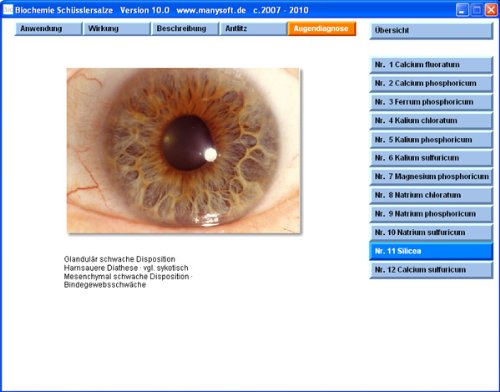
Task: Click text 'Mesenchymal schwache Disposition'
Action: pyautogui.click(x=126, y=277)
